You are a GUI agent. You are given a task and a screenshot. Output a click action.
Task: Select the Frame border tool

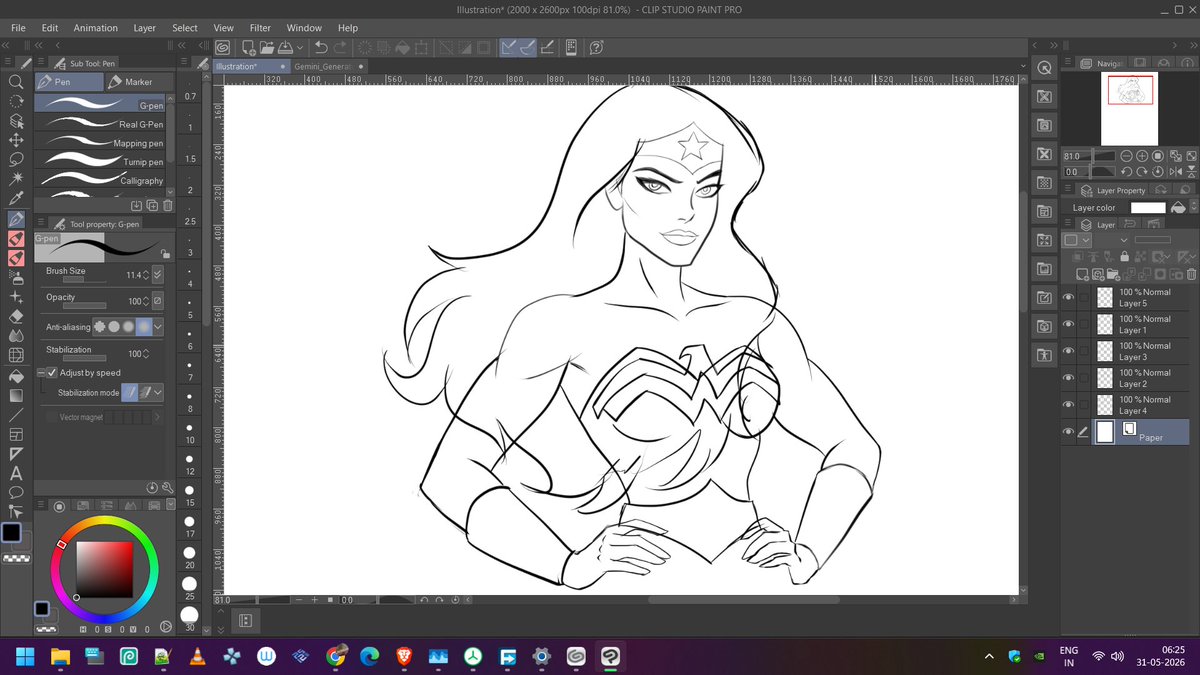pyautogui.click(x=16, y=434)
